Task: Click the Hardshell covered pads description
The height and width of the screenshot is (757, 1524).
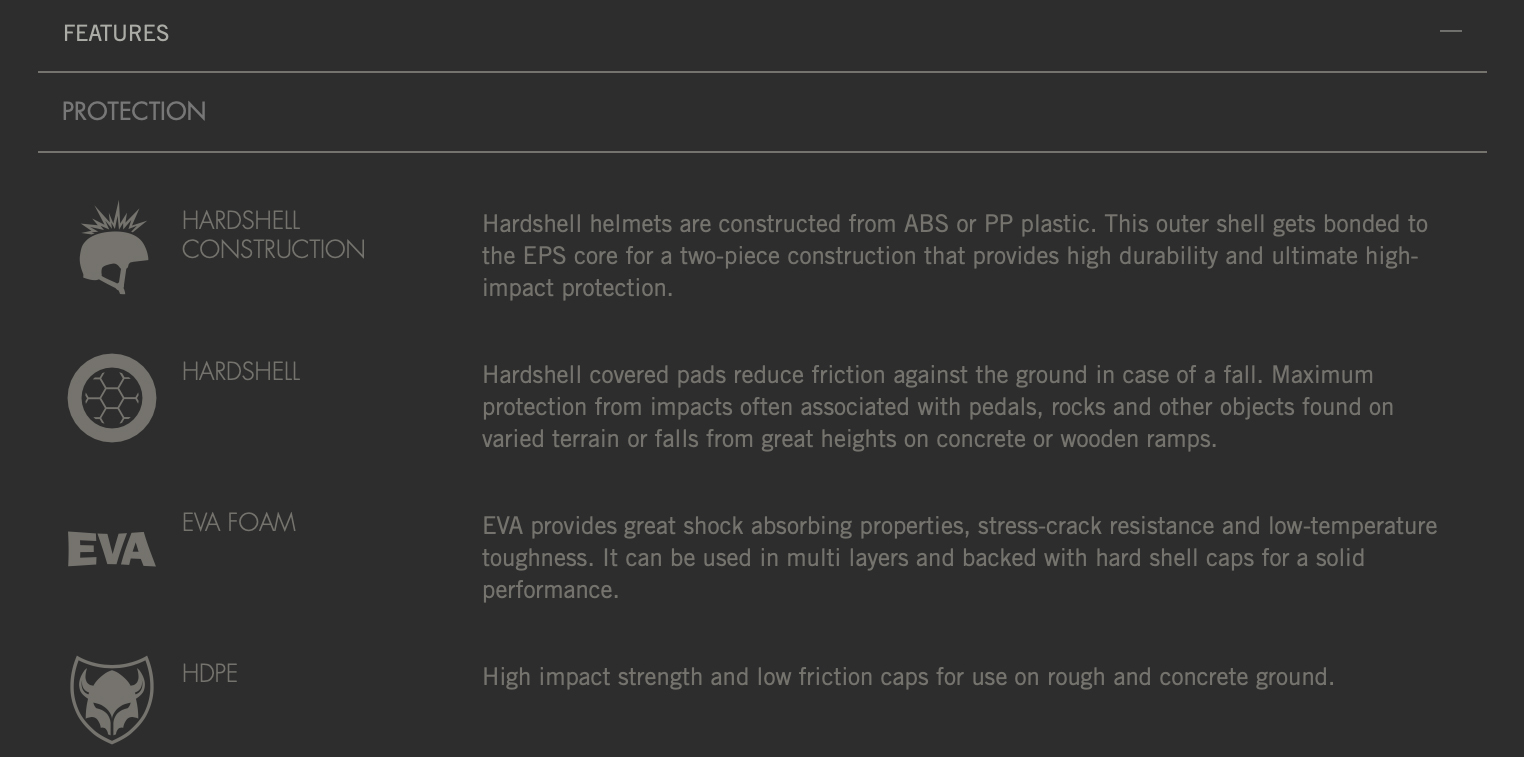Action: pos(938,407)
